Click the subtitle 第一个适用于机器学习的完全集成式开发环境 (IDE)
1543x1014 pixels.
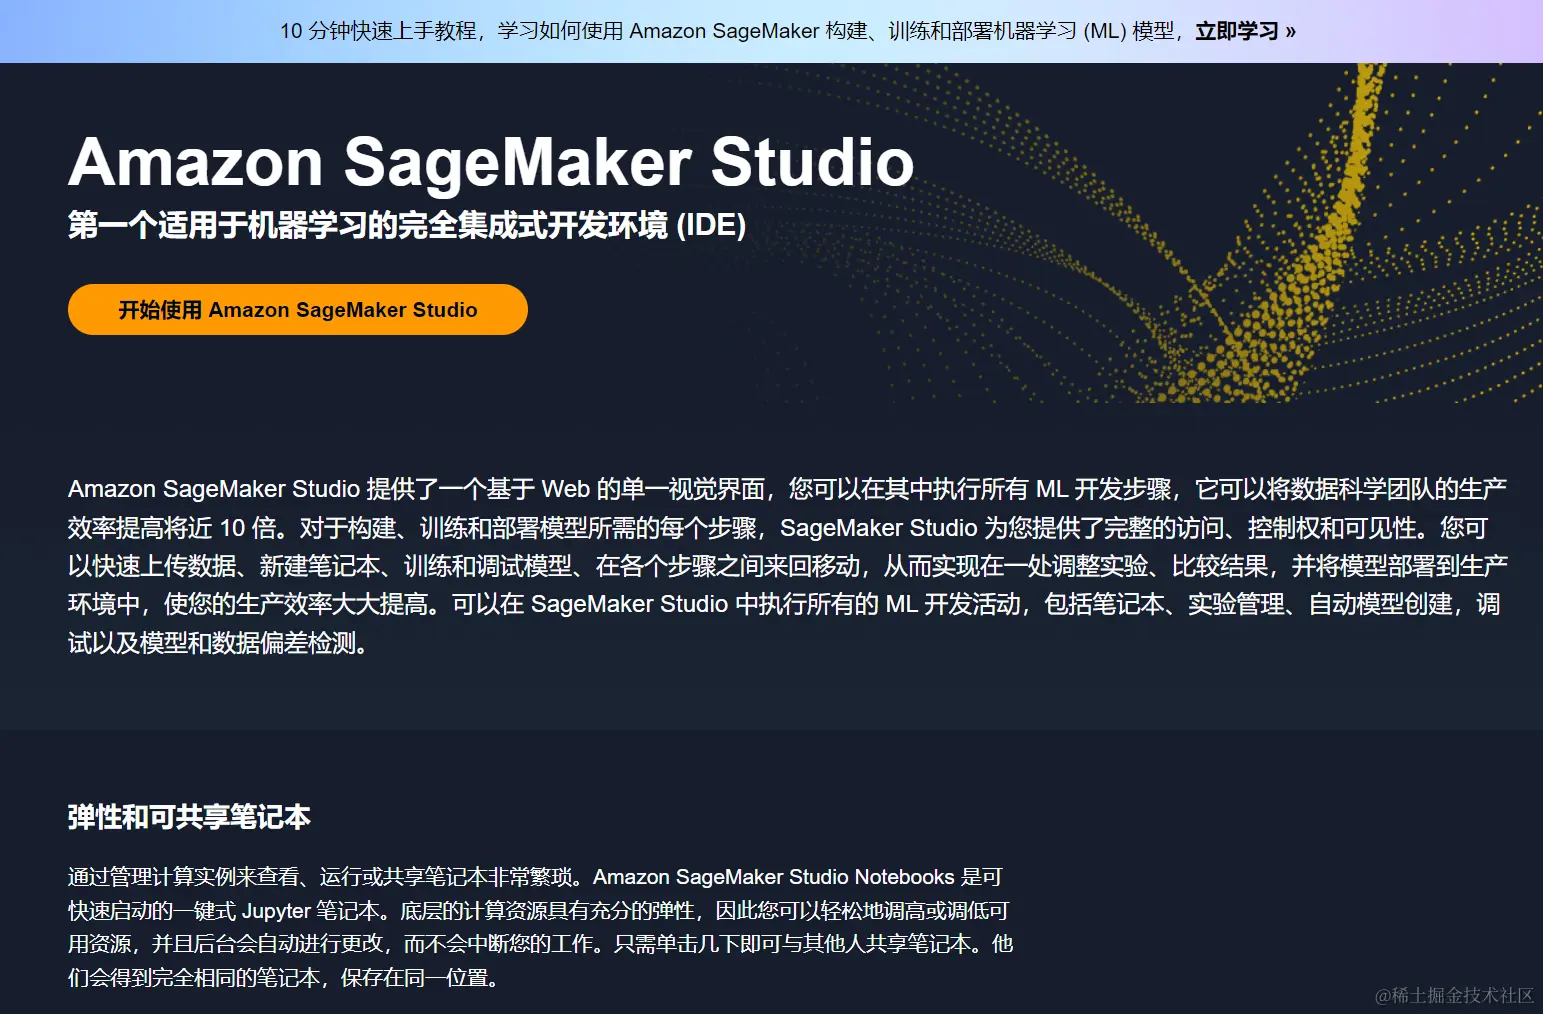[407, 225]
